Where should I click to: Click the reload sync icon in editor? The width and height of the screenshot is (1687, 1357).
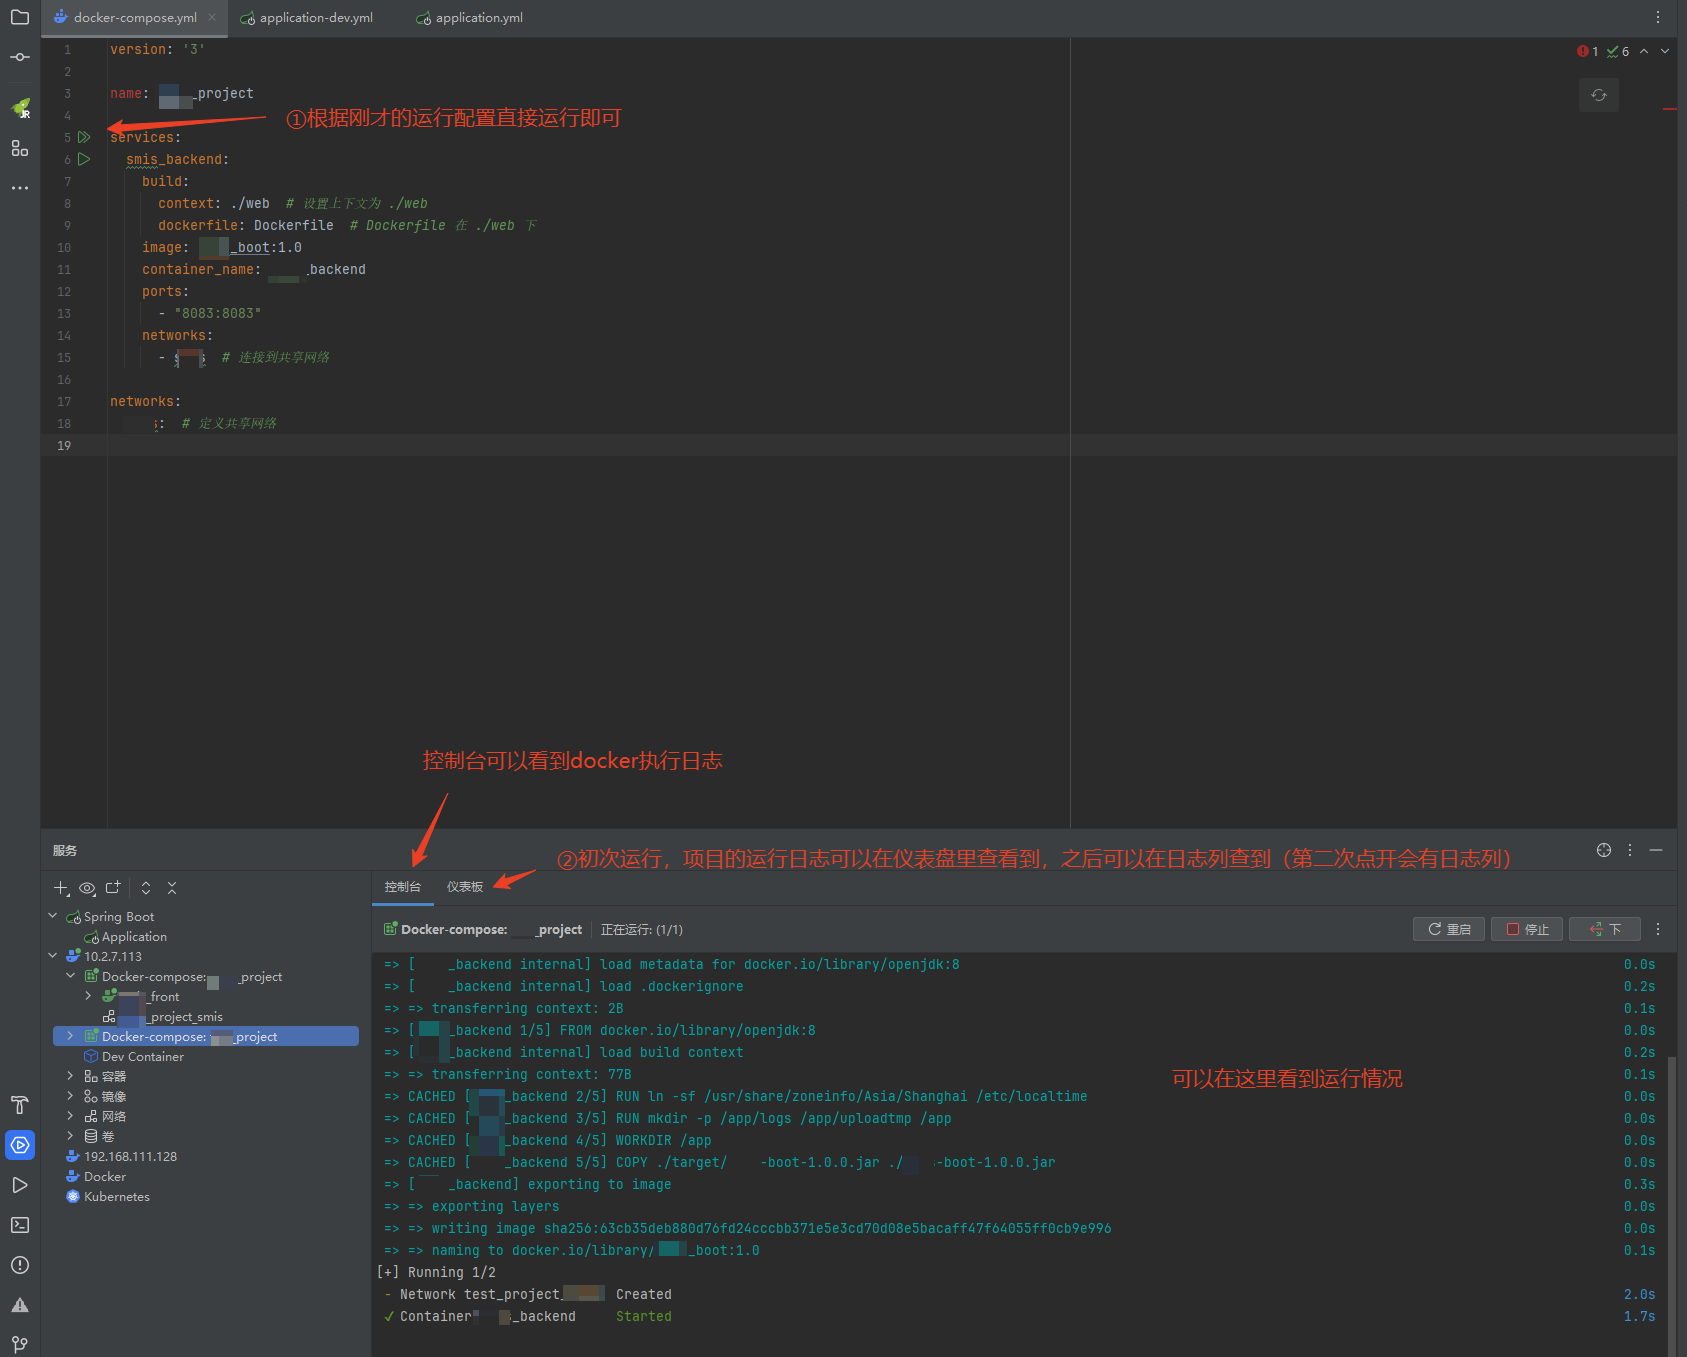(x=1598, y=95)
